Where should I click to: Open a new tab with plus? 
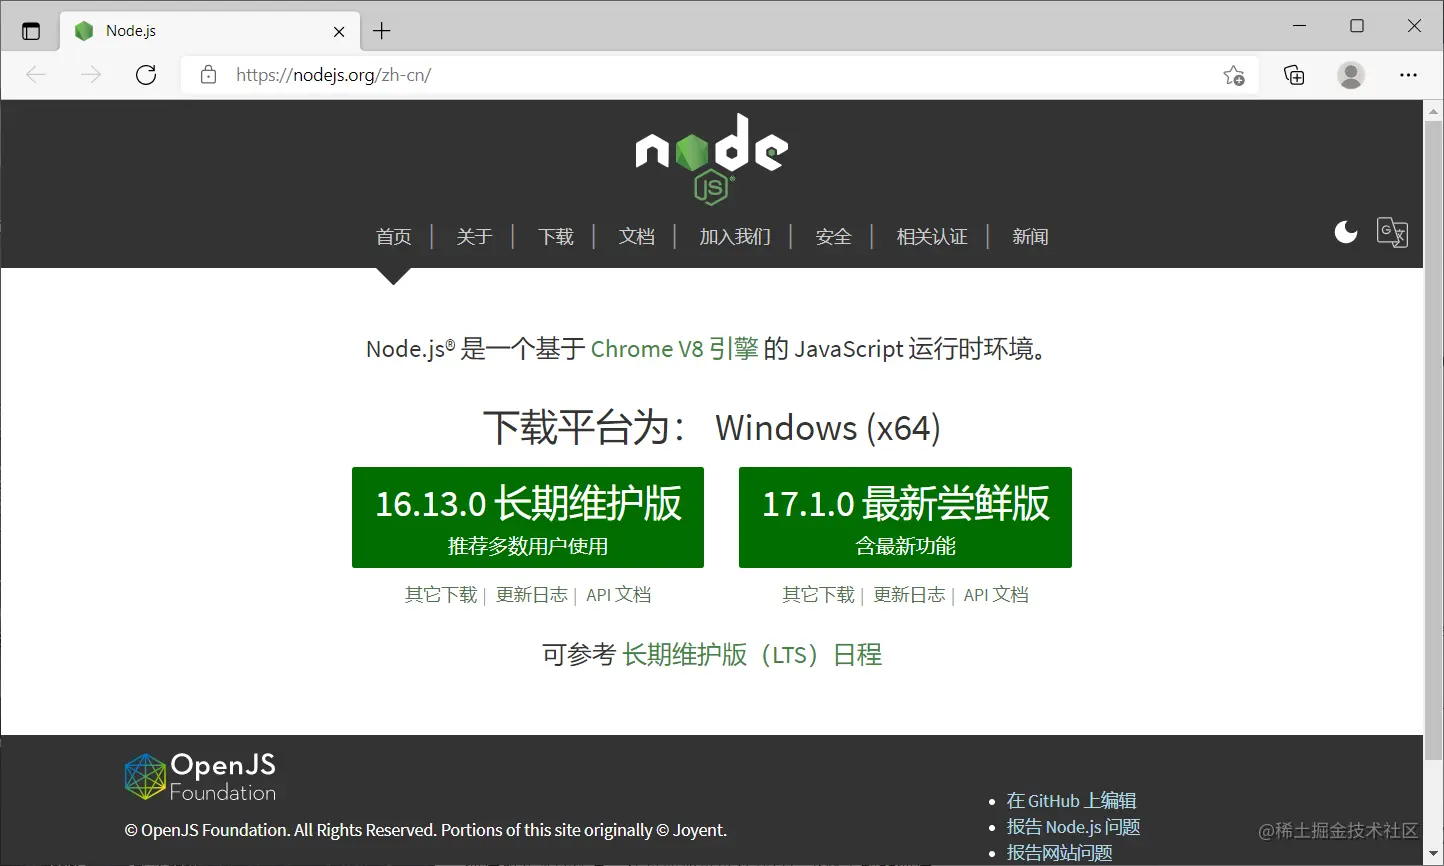(x=381, y=31)
